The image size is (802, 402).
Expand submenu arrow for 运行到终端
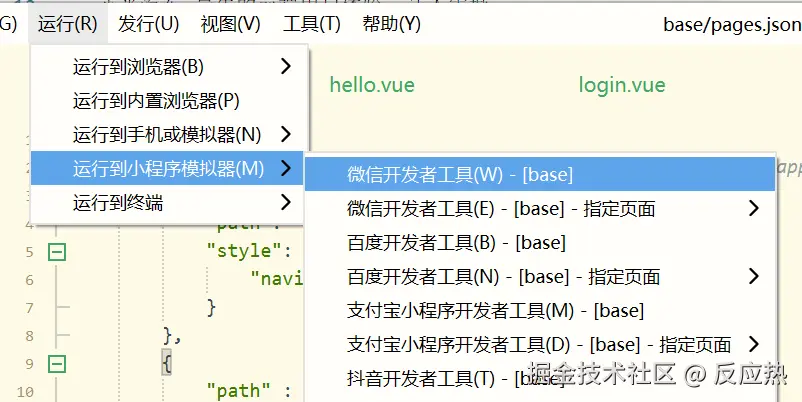(x=286, y=203)
